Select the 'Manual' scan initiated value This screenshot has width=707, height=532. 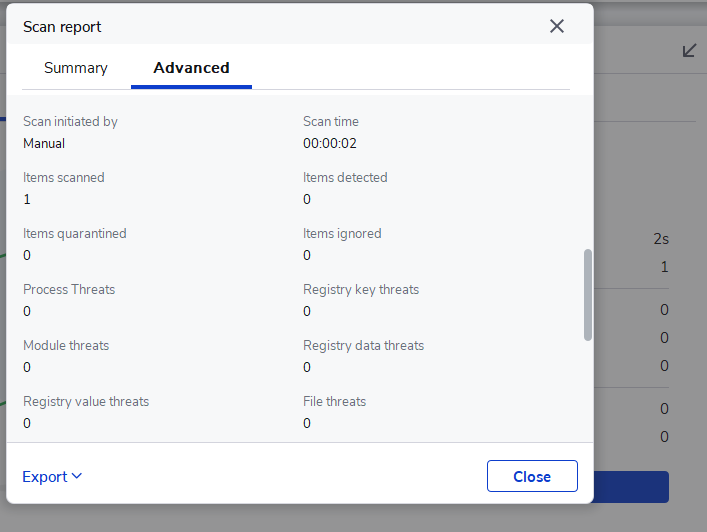(44, 143)
